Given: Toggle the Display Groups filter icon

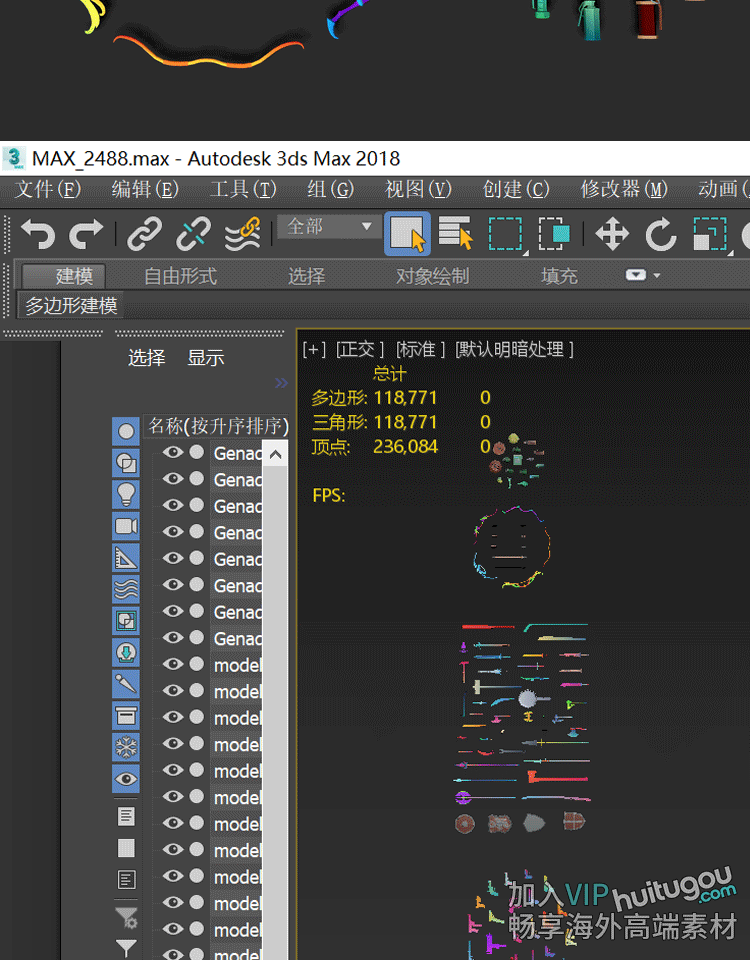Looking at the screenshot, I should point(126,621).
